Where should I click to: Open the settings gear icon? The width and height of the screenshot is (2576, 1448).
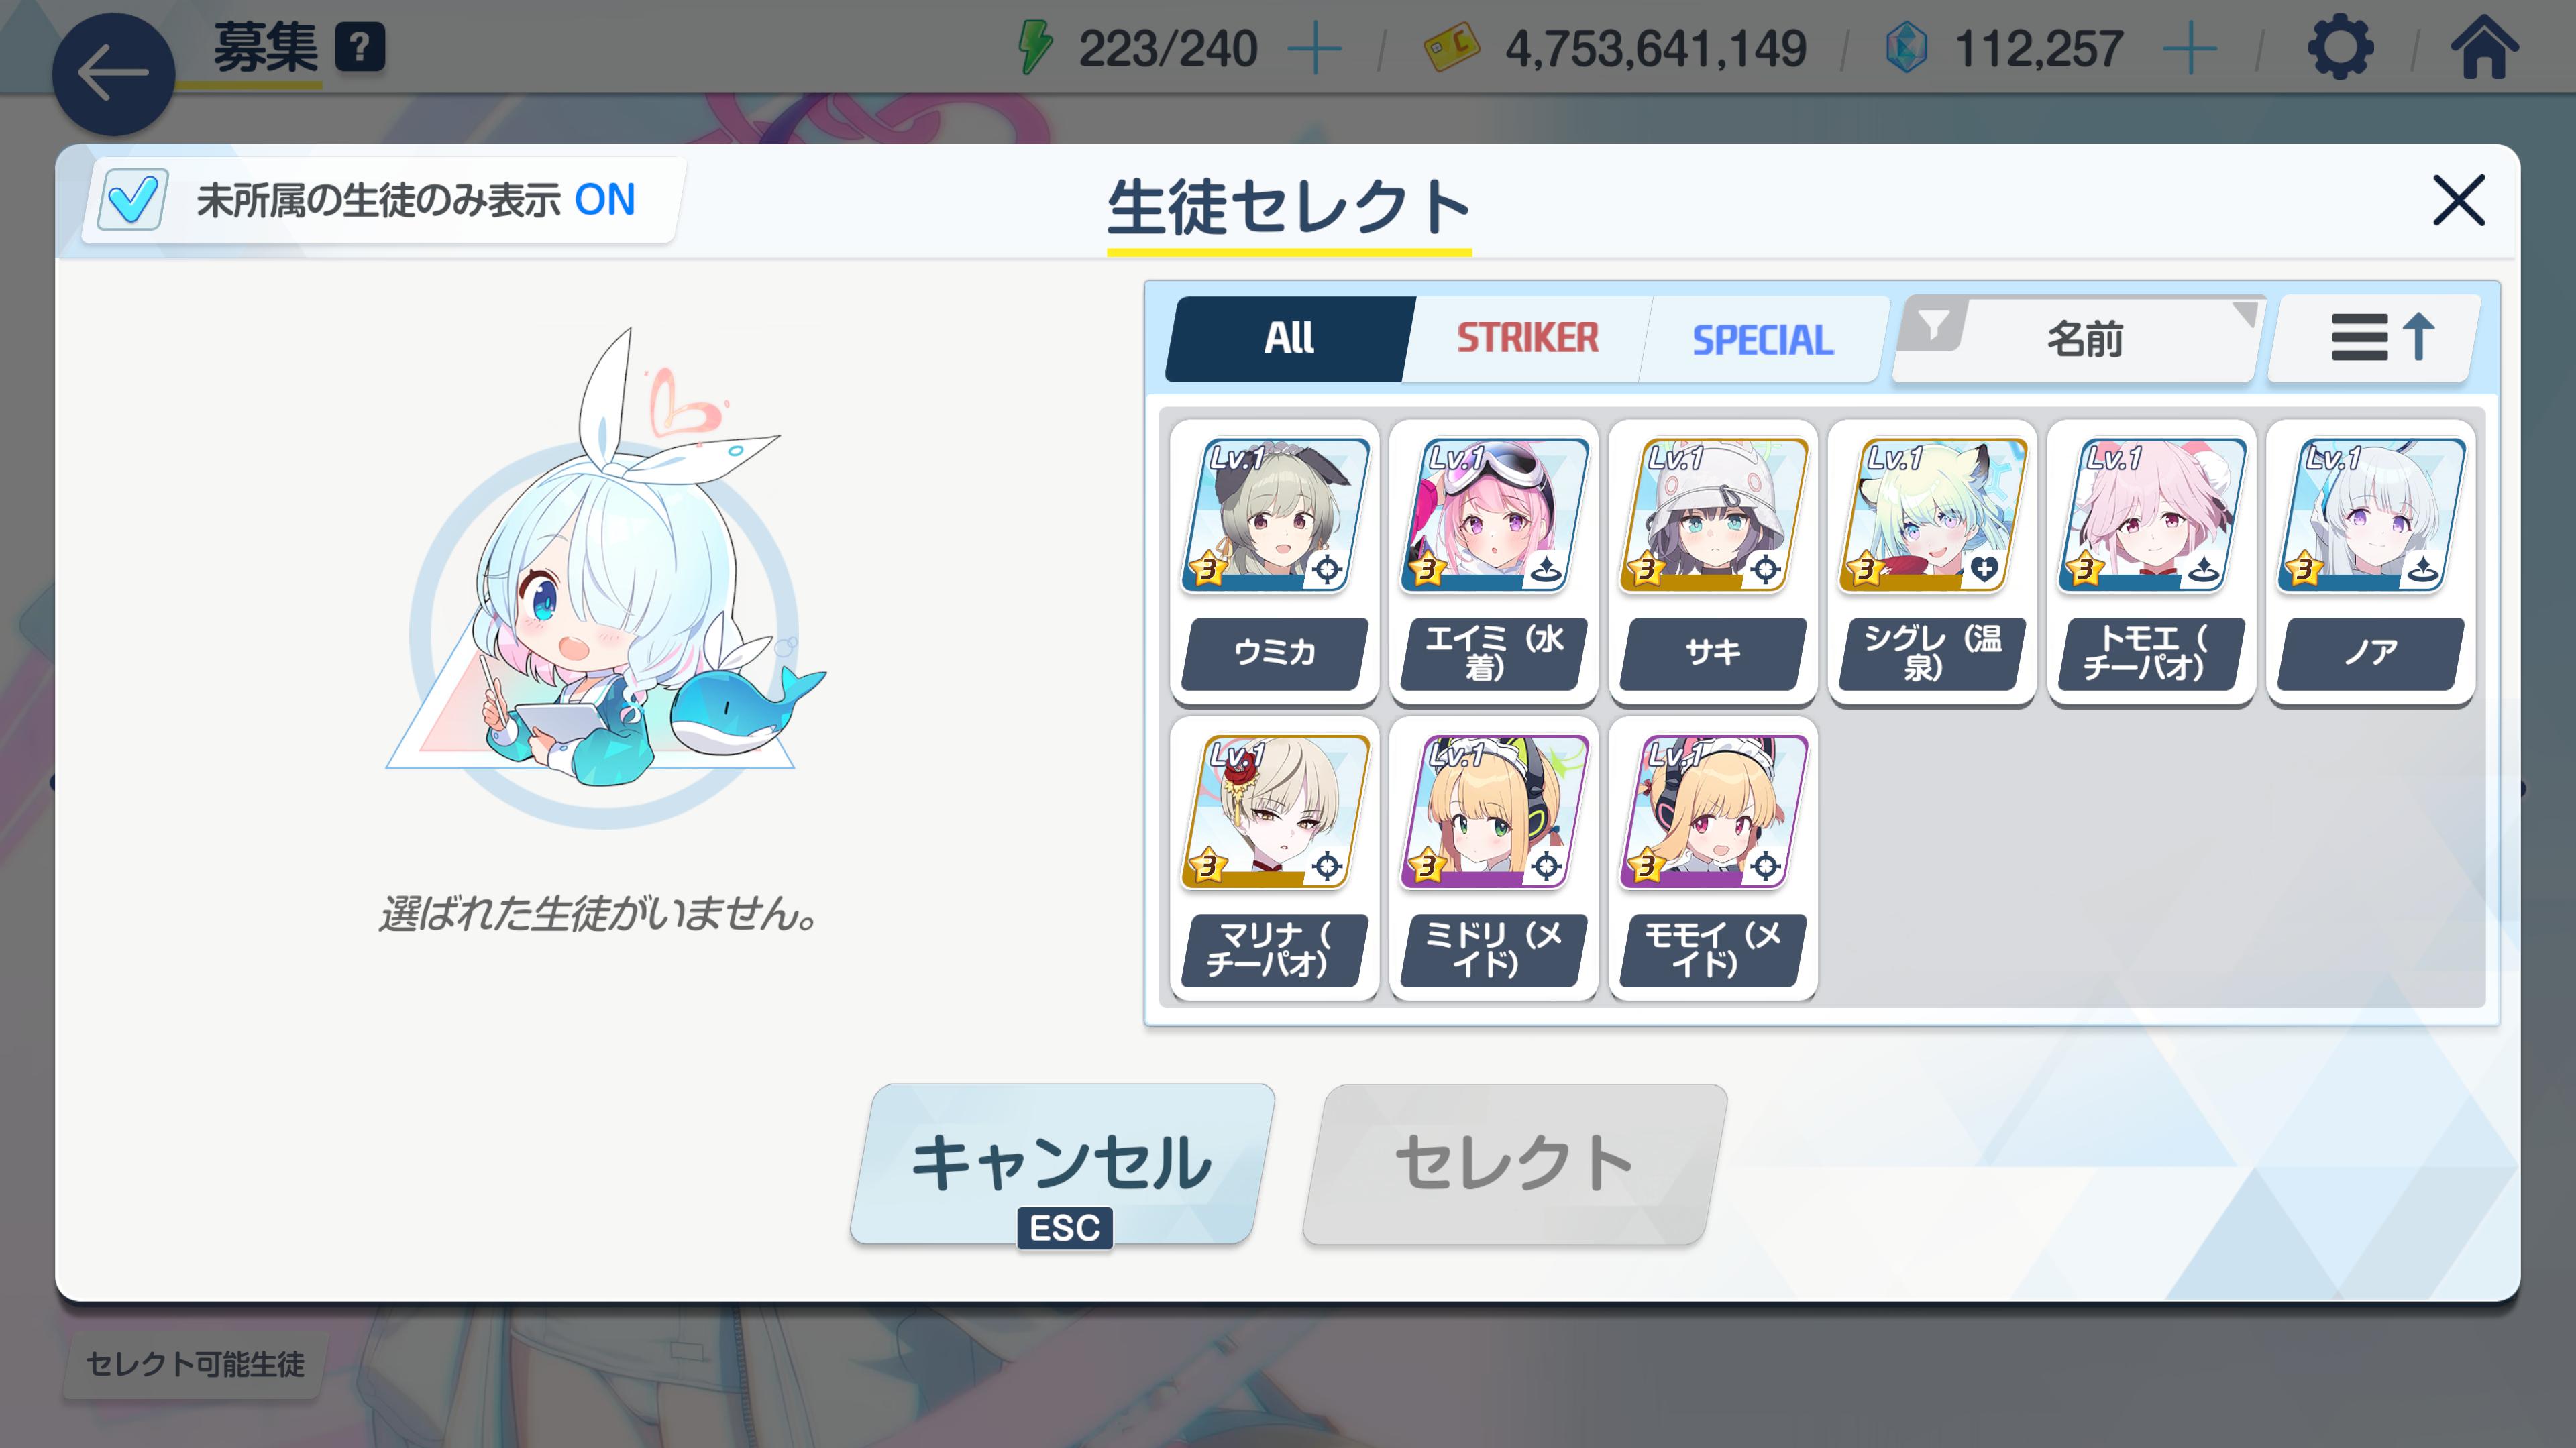click(2340, 47)
